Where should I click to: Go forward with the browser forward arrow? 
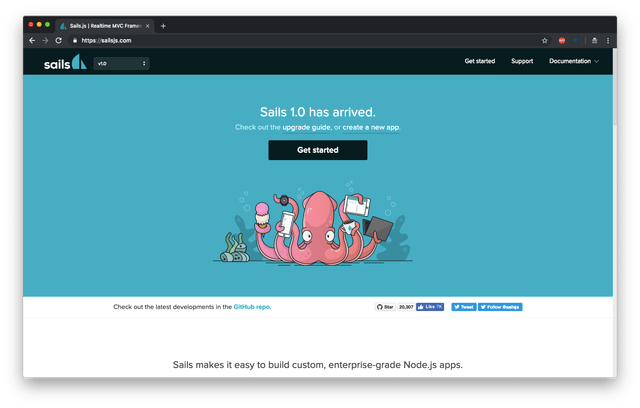[45, 40]
